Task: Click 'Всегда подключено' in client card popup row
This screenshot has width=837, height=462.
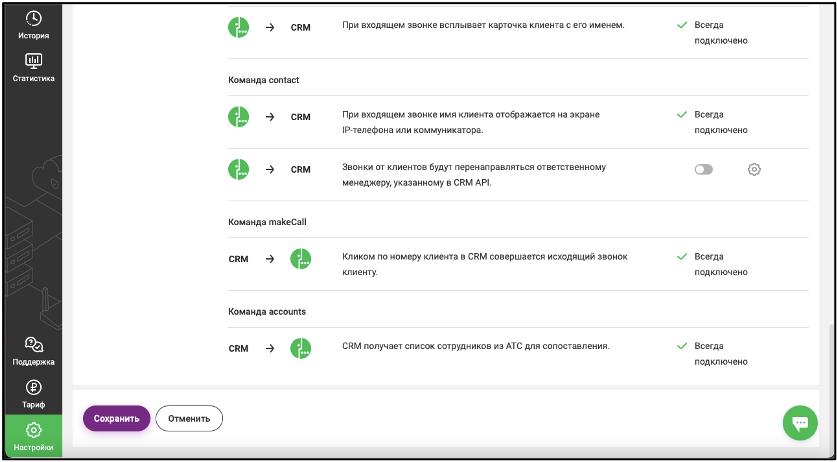Action: 721,33
